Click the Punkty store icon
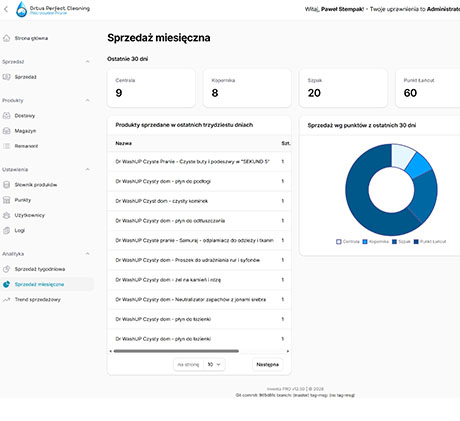The height and width of the screenshot is (421, 460). click(6, 200)
